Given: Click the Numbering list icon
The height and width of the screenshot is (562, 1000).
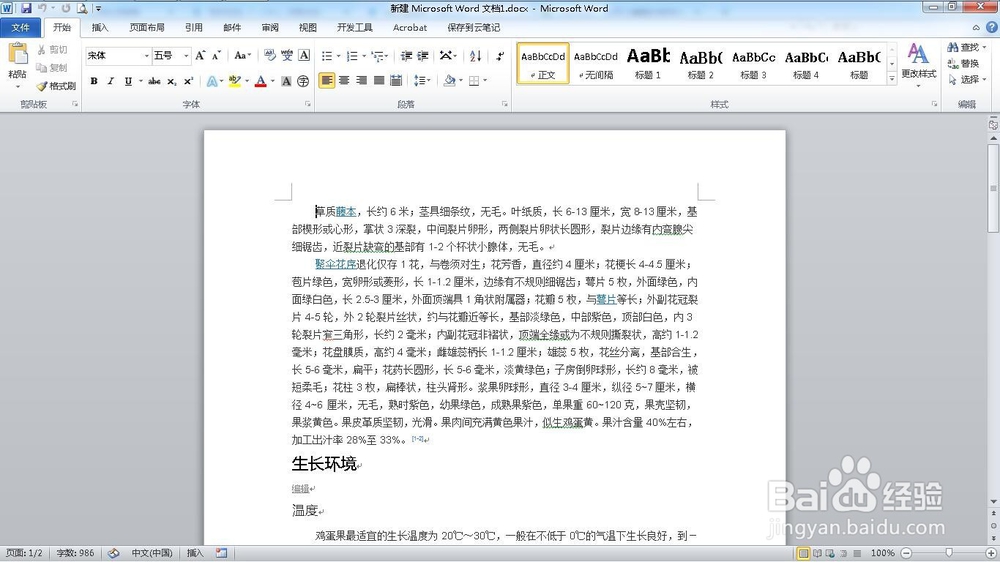Looking at the screenshot, I should (352, 56).
